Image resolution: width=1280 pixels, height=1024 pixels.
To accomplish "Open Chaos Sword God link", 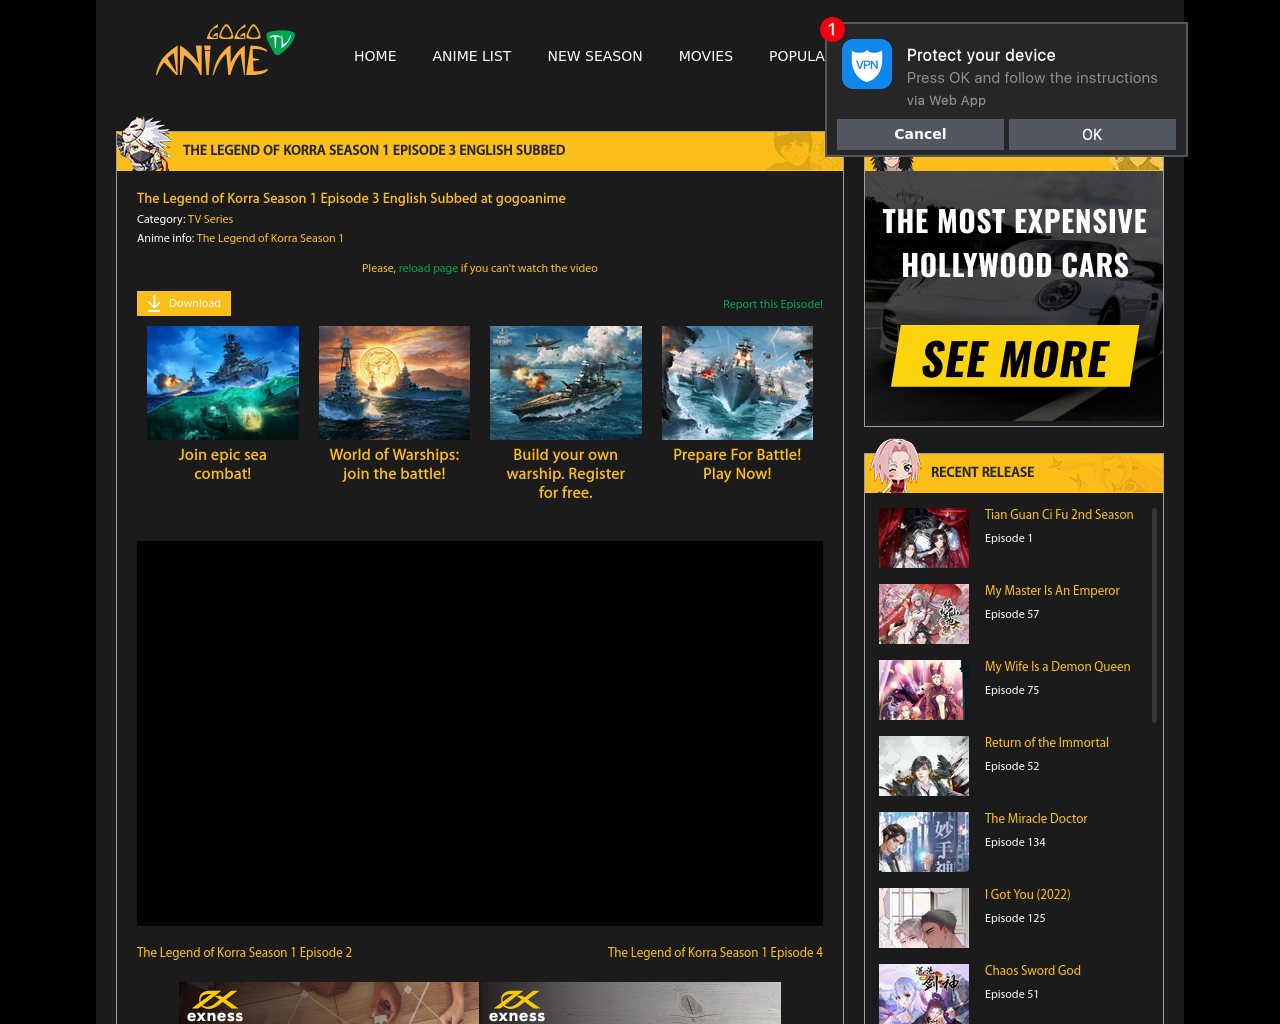I will click(x=1033, y=970).
